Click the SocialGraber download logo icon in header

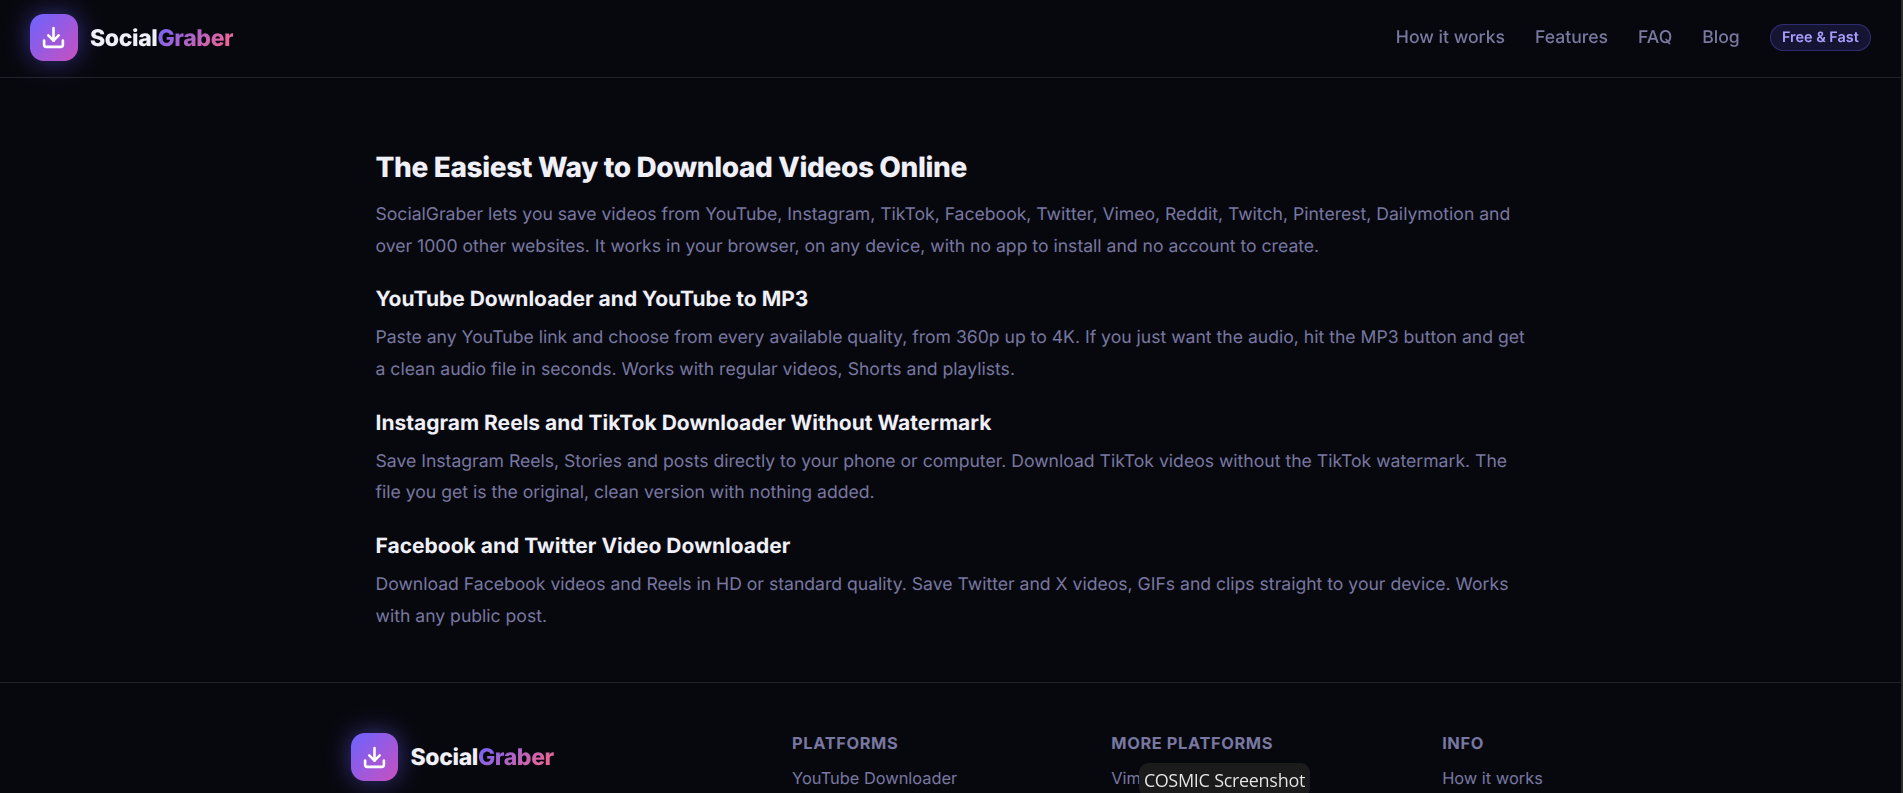(54, 38)
